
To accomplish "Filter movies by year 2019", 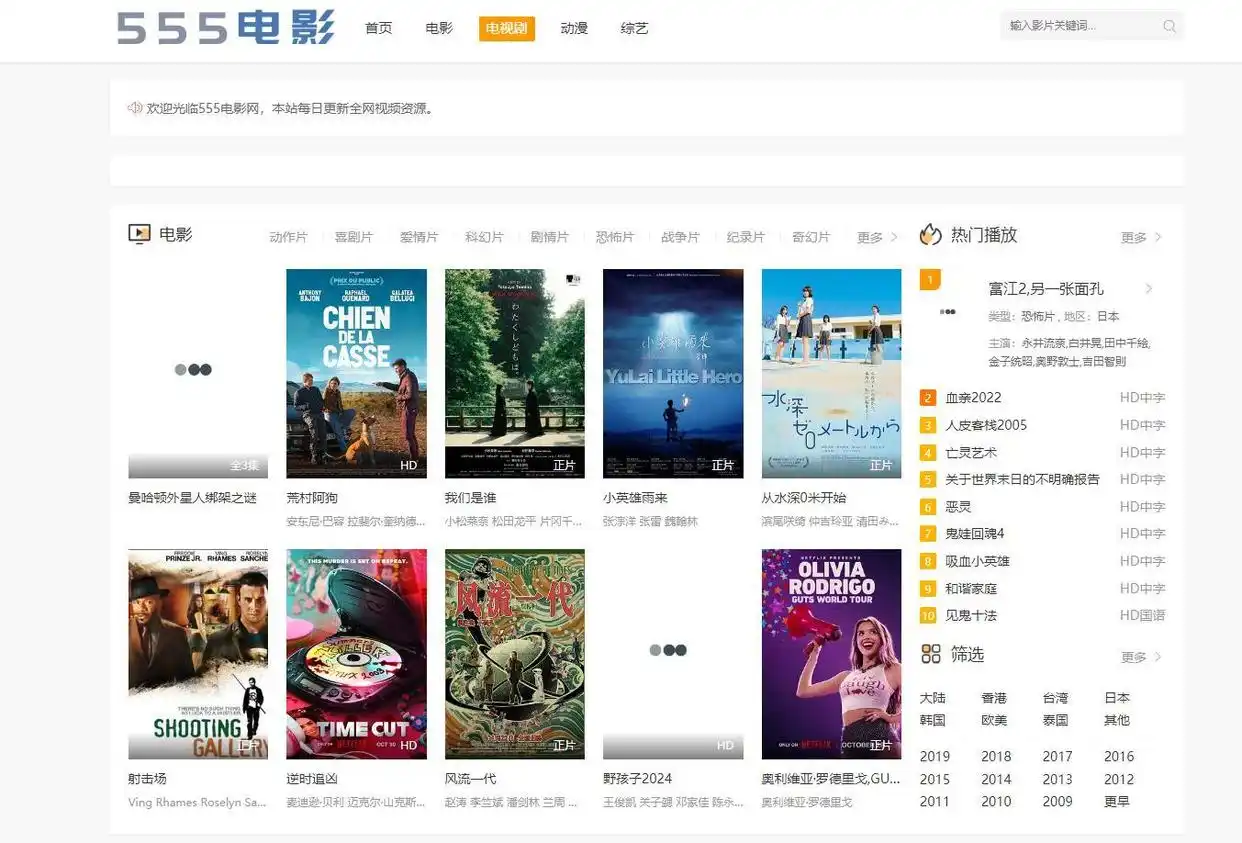I will click(x=935, y=757).
